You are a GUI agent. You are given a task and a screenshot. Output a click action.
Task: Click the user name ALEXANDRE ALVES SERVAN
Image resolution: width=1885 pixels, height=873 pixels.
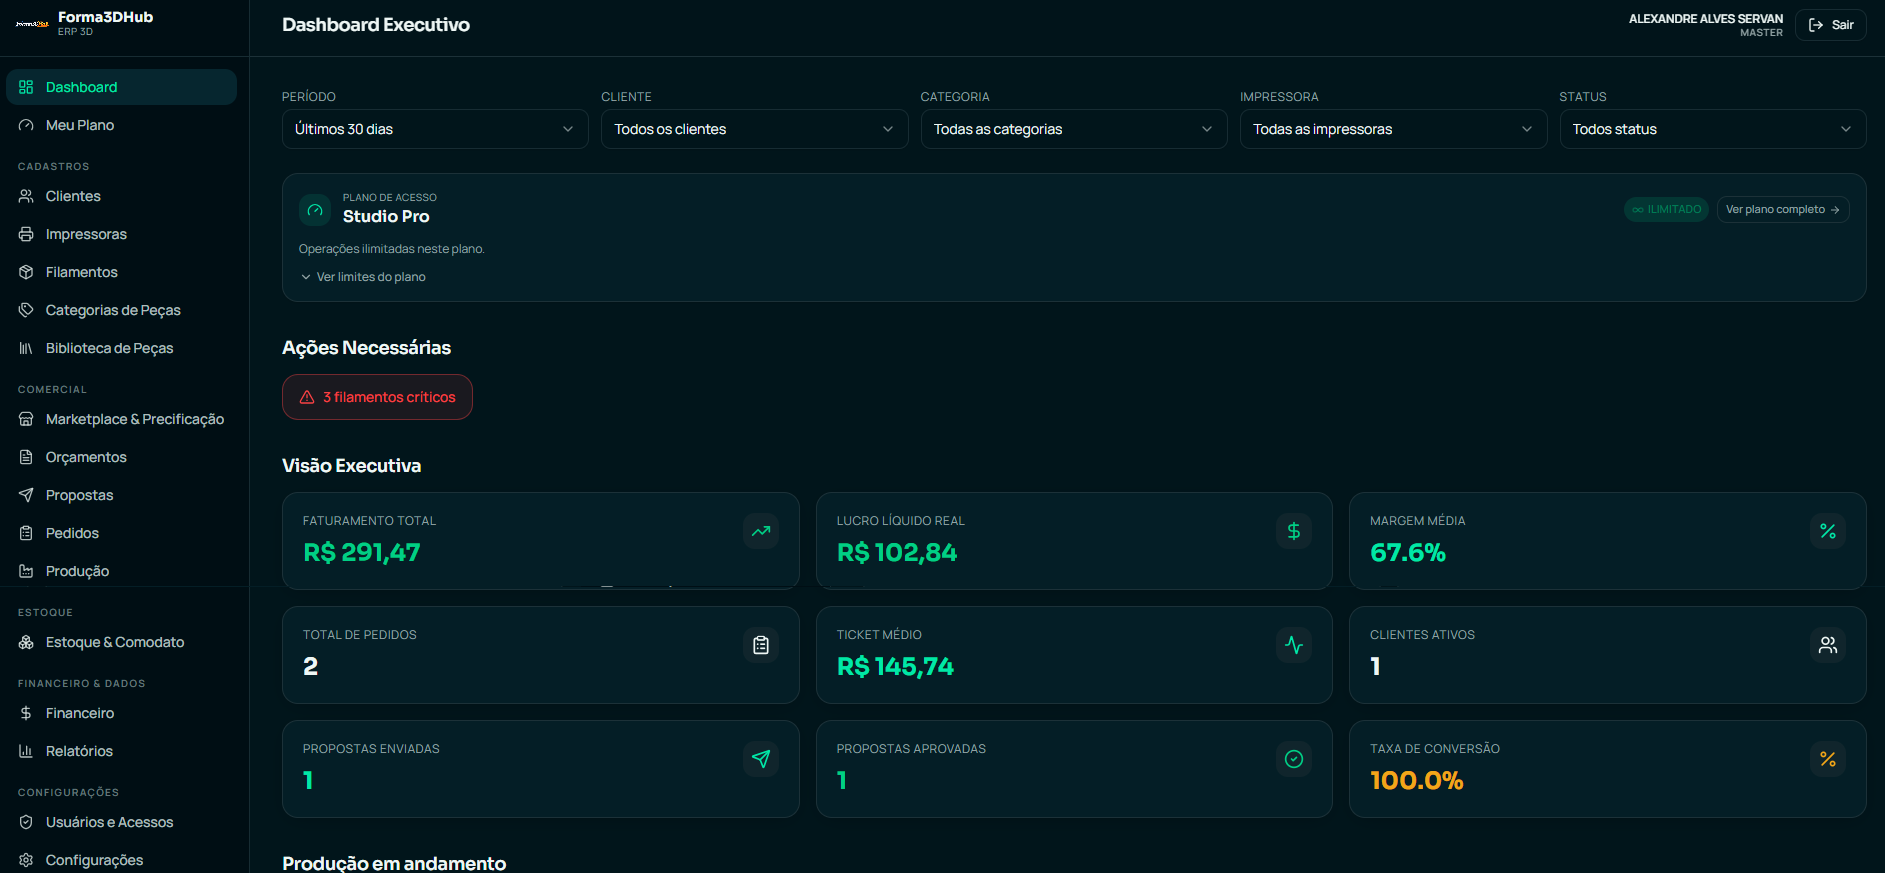1705,19
